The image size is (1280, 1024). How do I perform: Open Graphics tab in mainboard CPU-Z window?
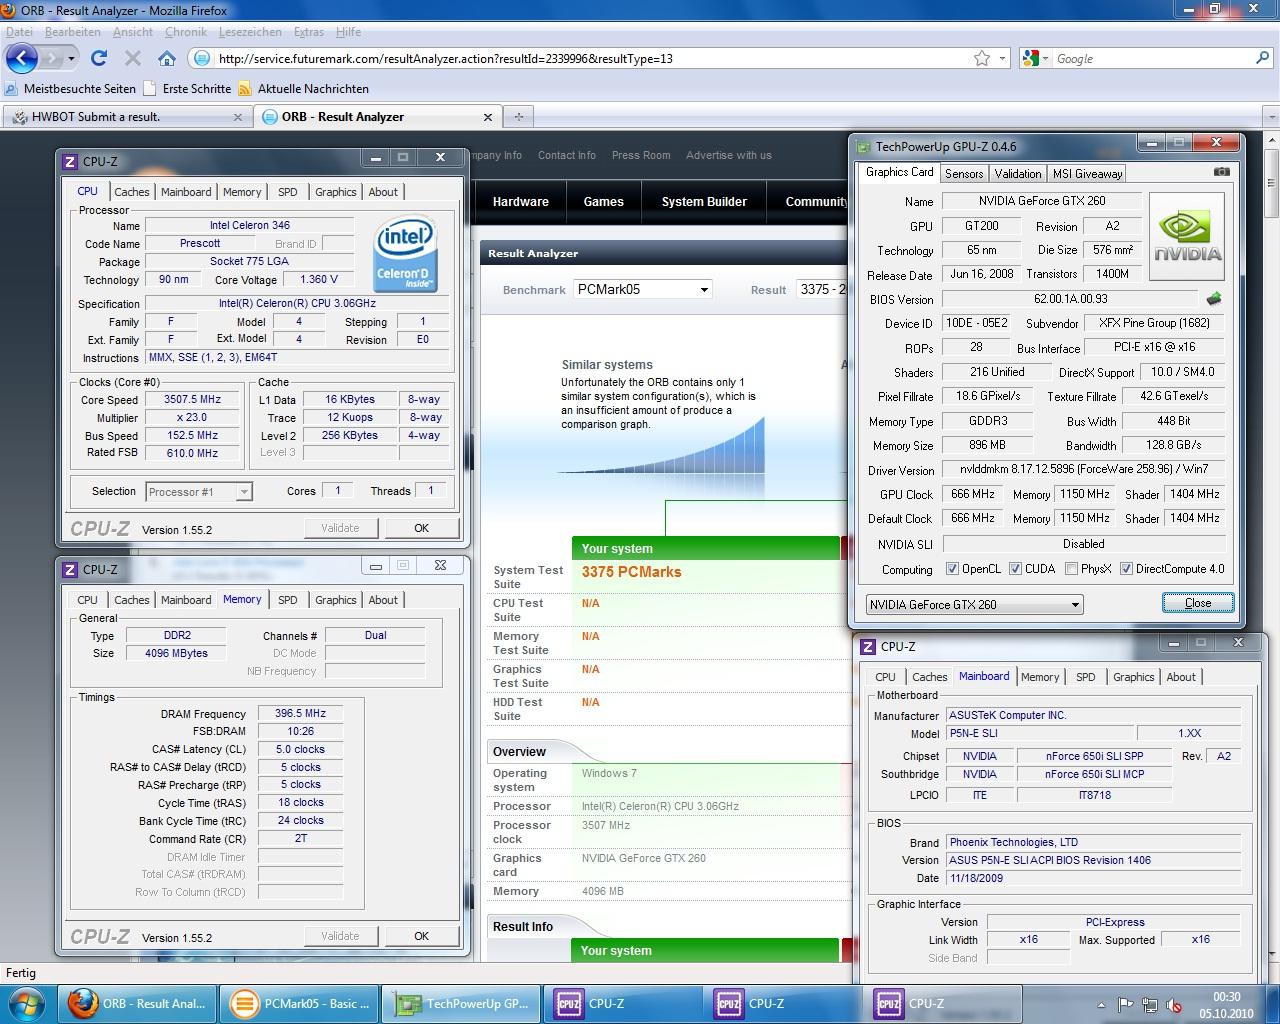point(1133,677)
